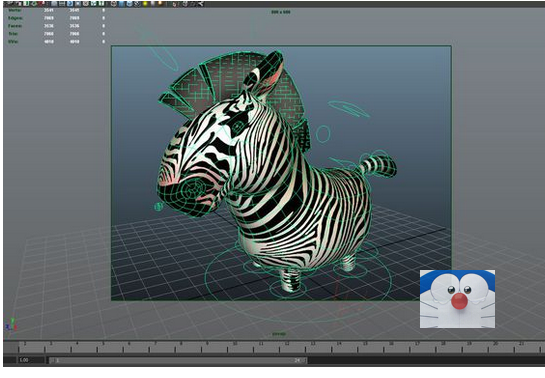Click the checkered textured-display toolbar icon
The image size is (545, 378).
coord(137,3)
